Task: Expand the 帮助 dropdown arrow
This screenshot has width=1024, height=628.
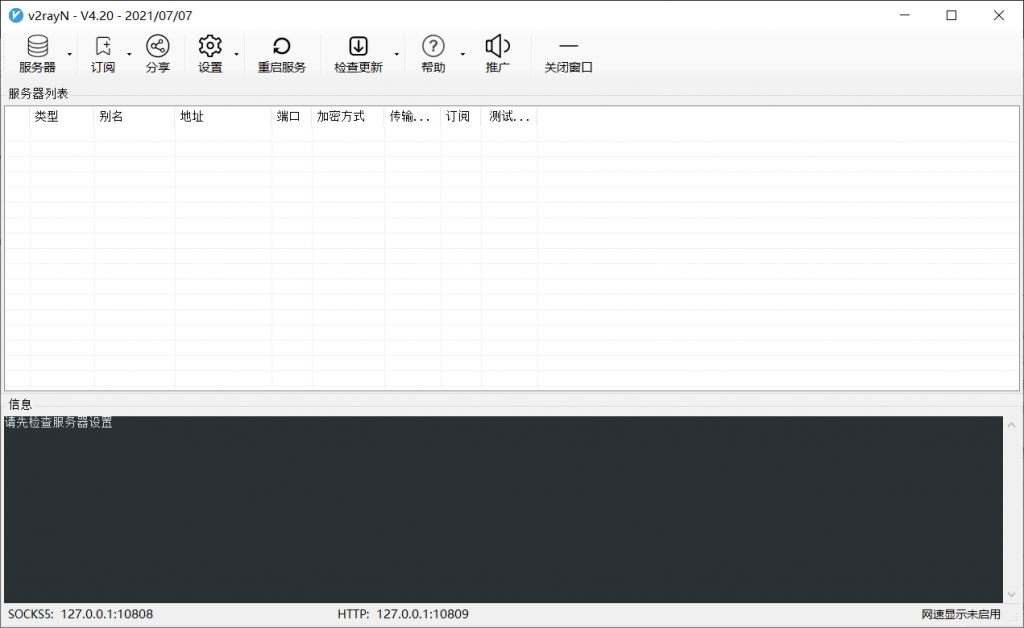Action: coord(462,54)
